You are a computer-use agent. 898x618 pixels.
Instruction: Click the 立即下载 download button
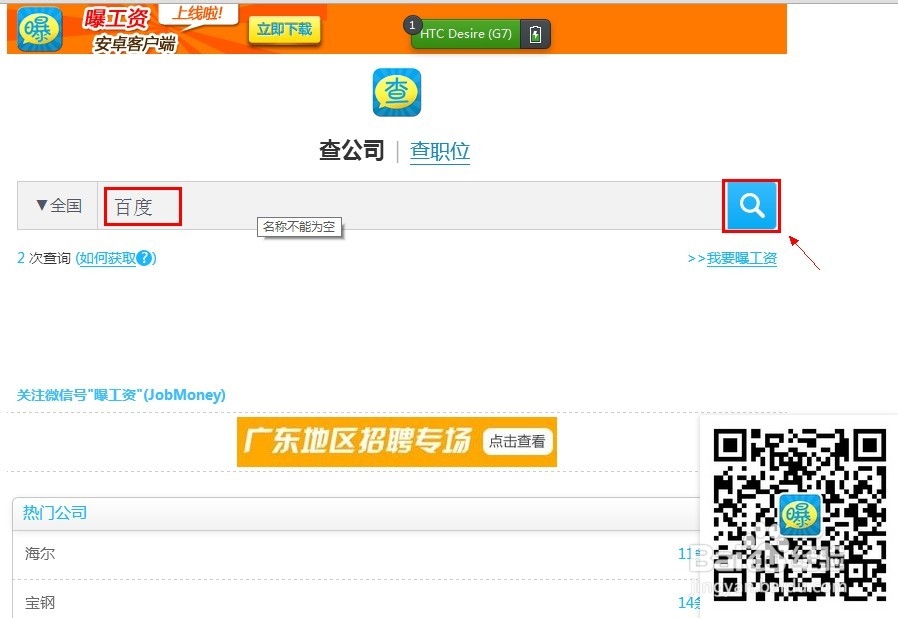287,31
